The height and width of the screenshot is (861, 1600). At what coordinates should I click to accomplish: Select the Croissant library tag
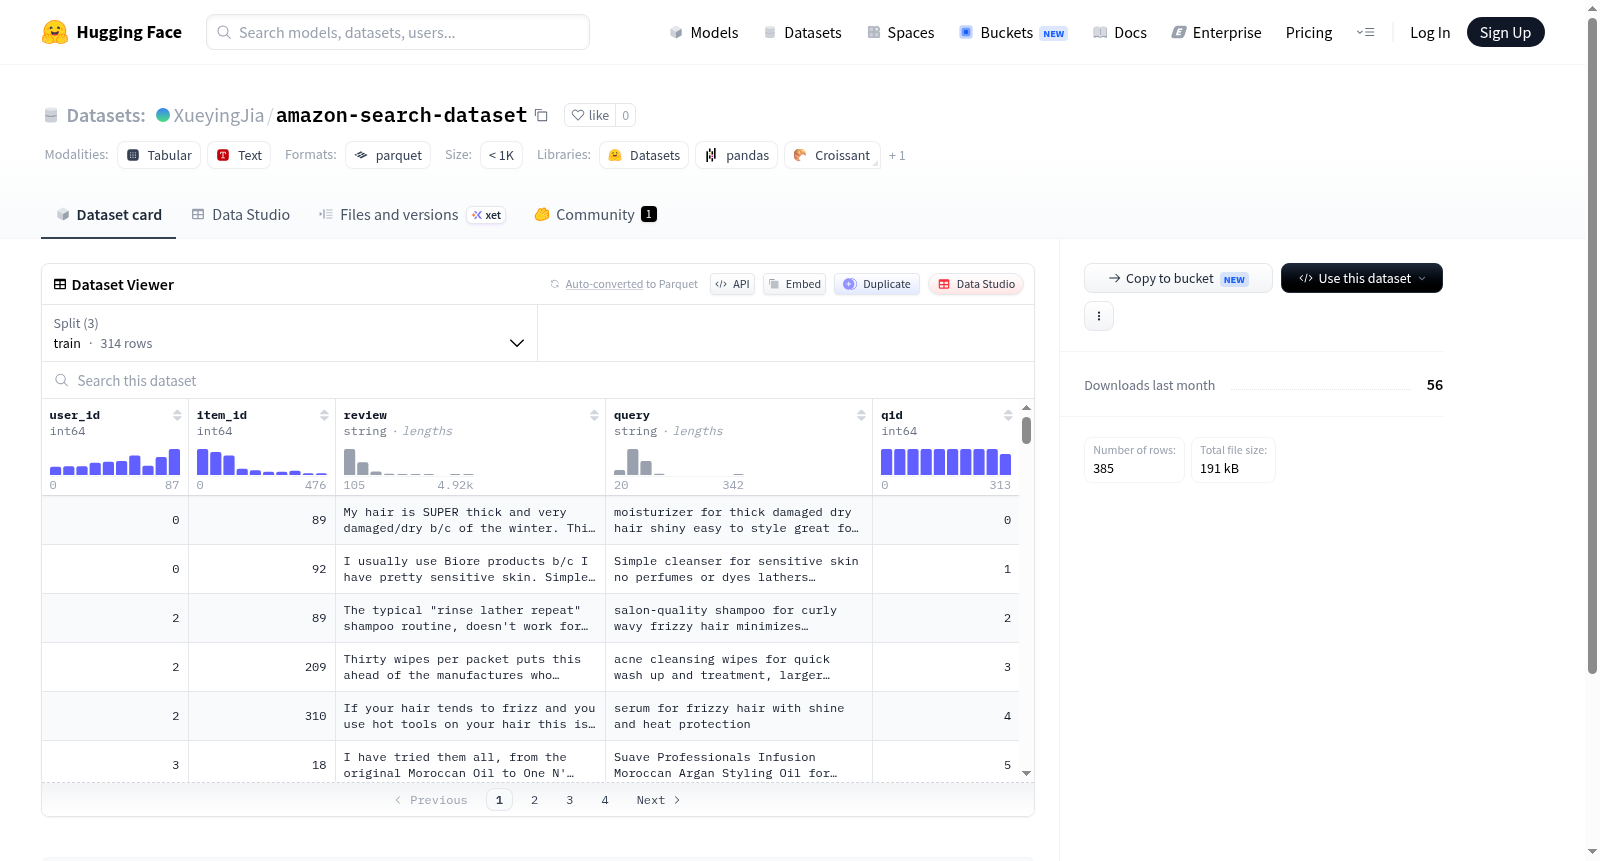(832, 155)
